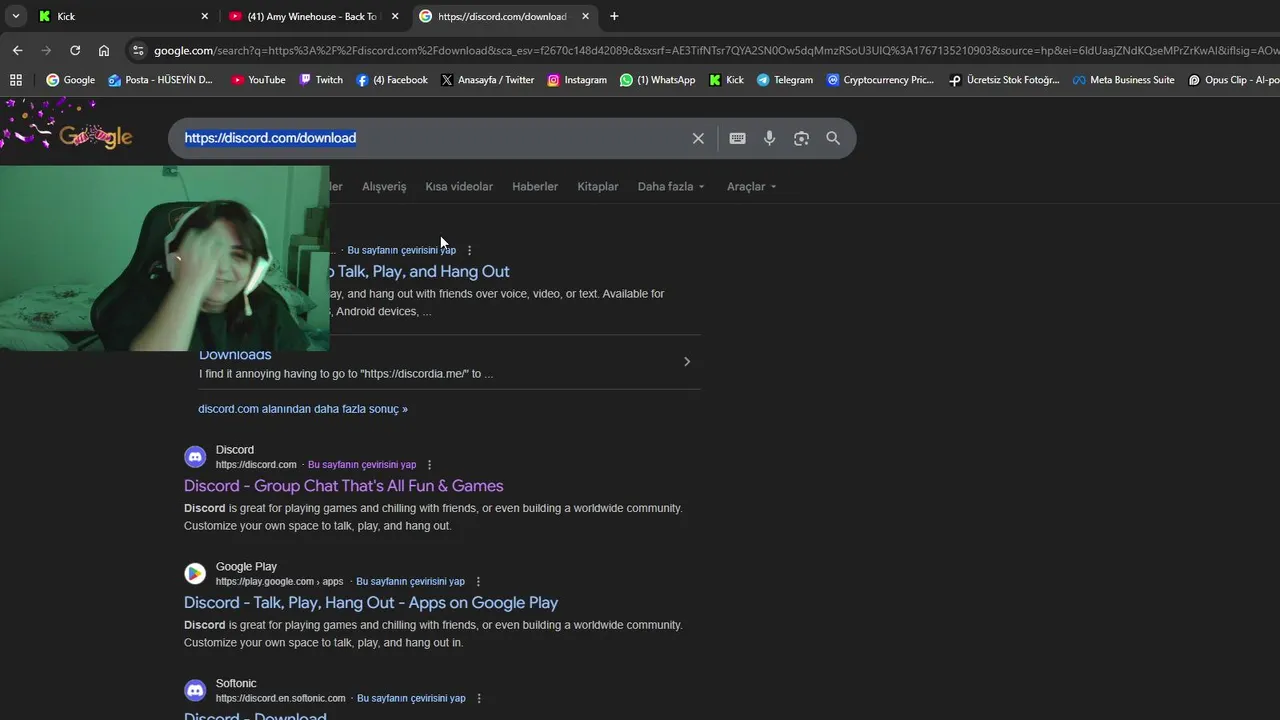Viewport: 1280px width, 720px height.
Task: Select the Alışveriş search tab
Action: click(384, 186)
